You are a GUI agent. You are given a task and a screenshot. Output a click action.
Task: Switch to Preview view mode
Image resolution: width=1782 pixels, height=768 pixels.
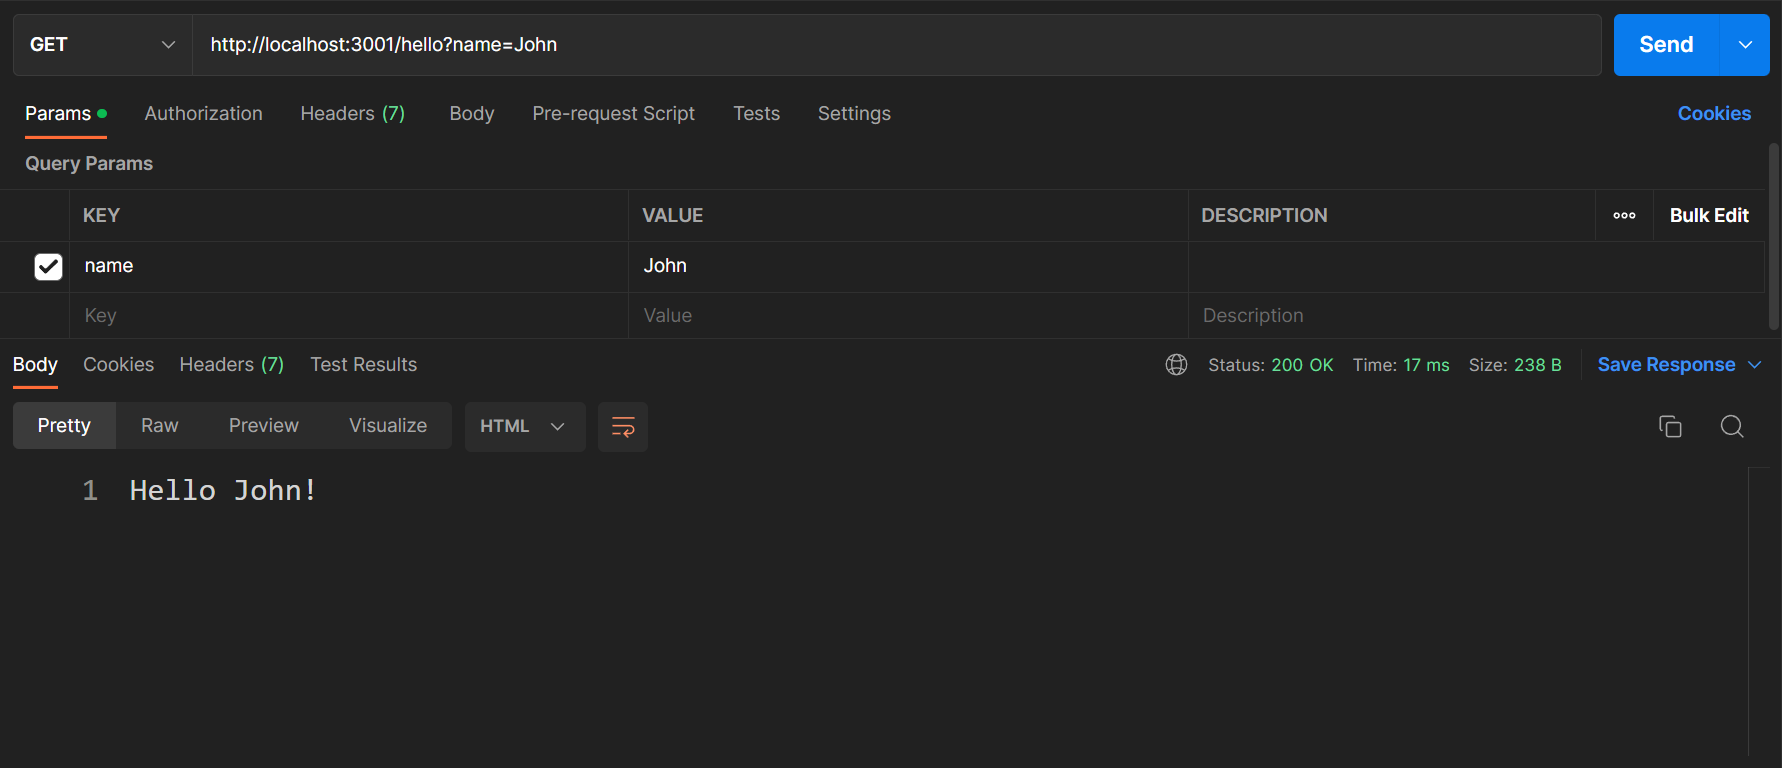pos(263,426)
